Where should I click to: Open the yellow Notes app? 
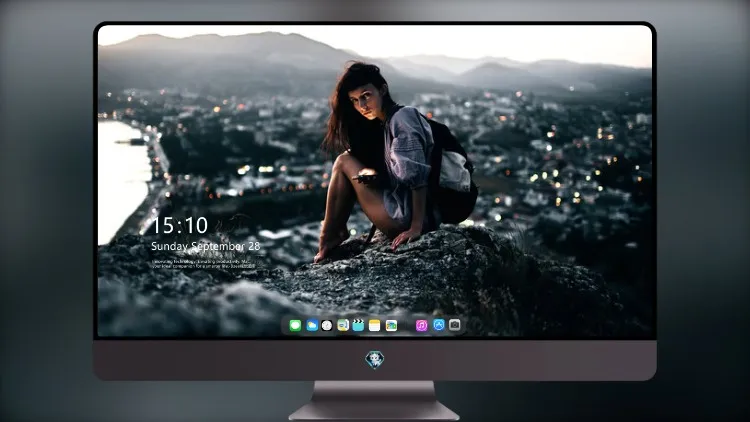[375, 325]
